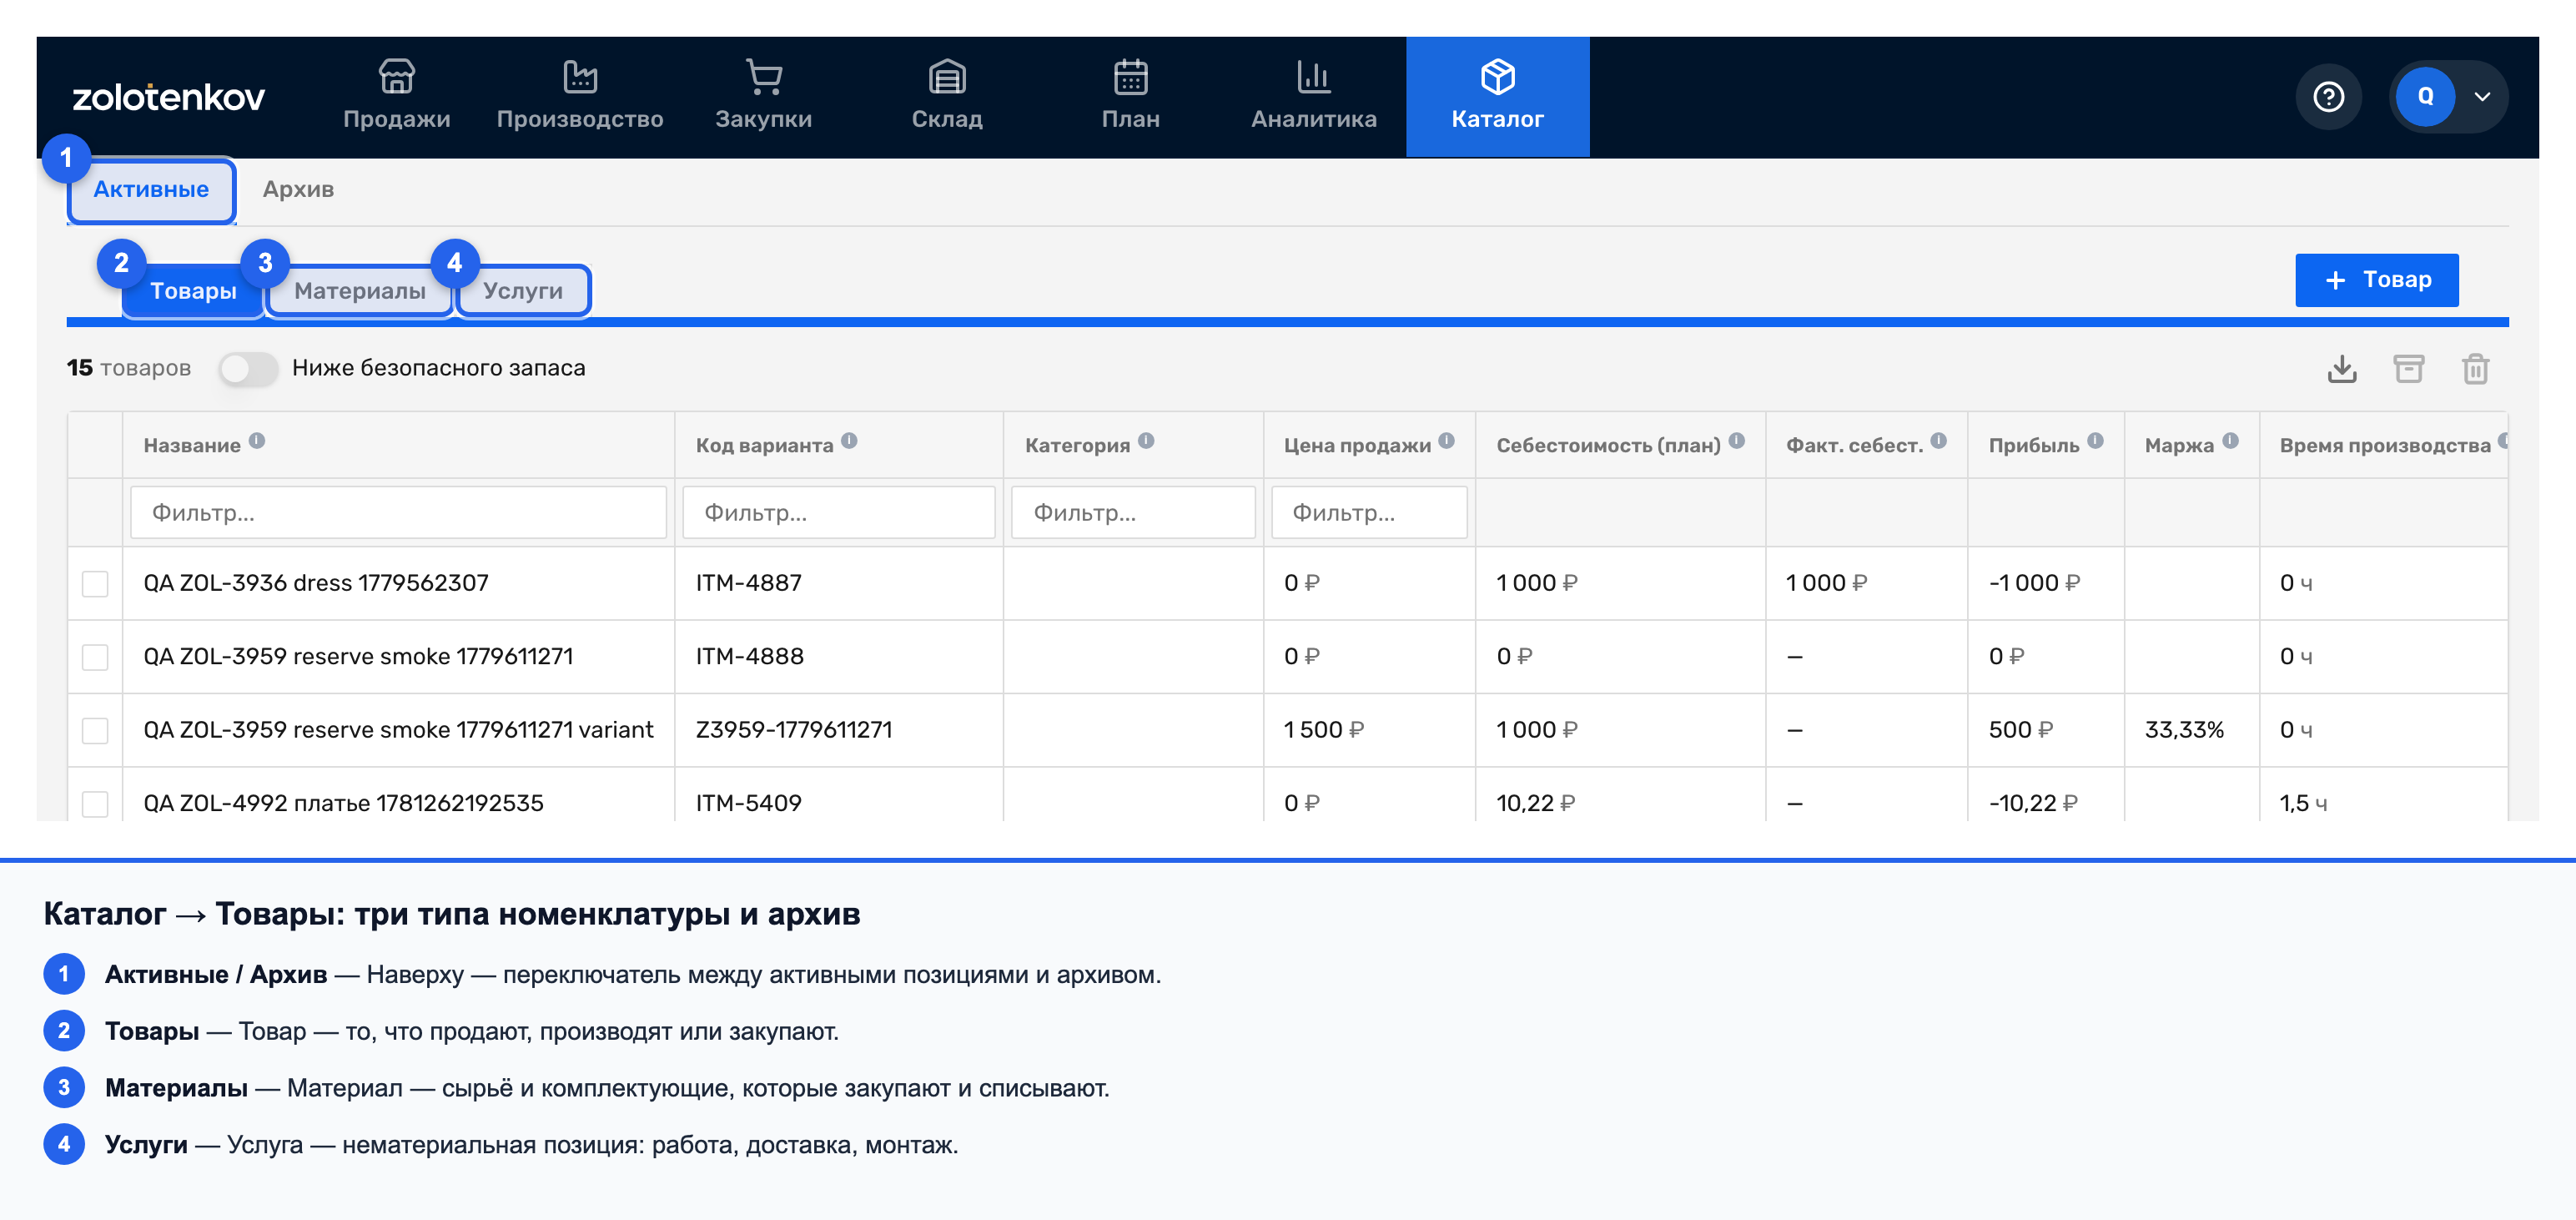
Task: Show info for Категория column
Action: [1146, 441]
